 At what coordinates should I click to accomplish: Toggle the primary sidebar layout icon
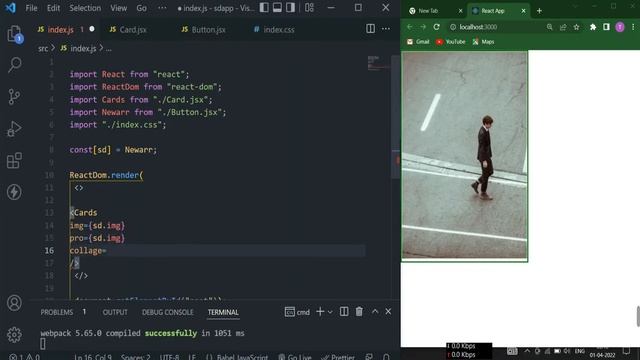click(264, 8)
